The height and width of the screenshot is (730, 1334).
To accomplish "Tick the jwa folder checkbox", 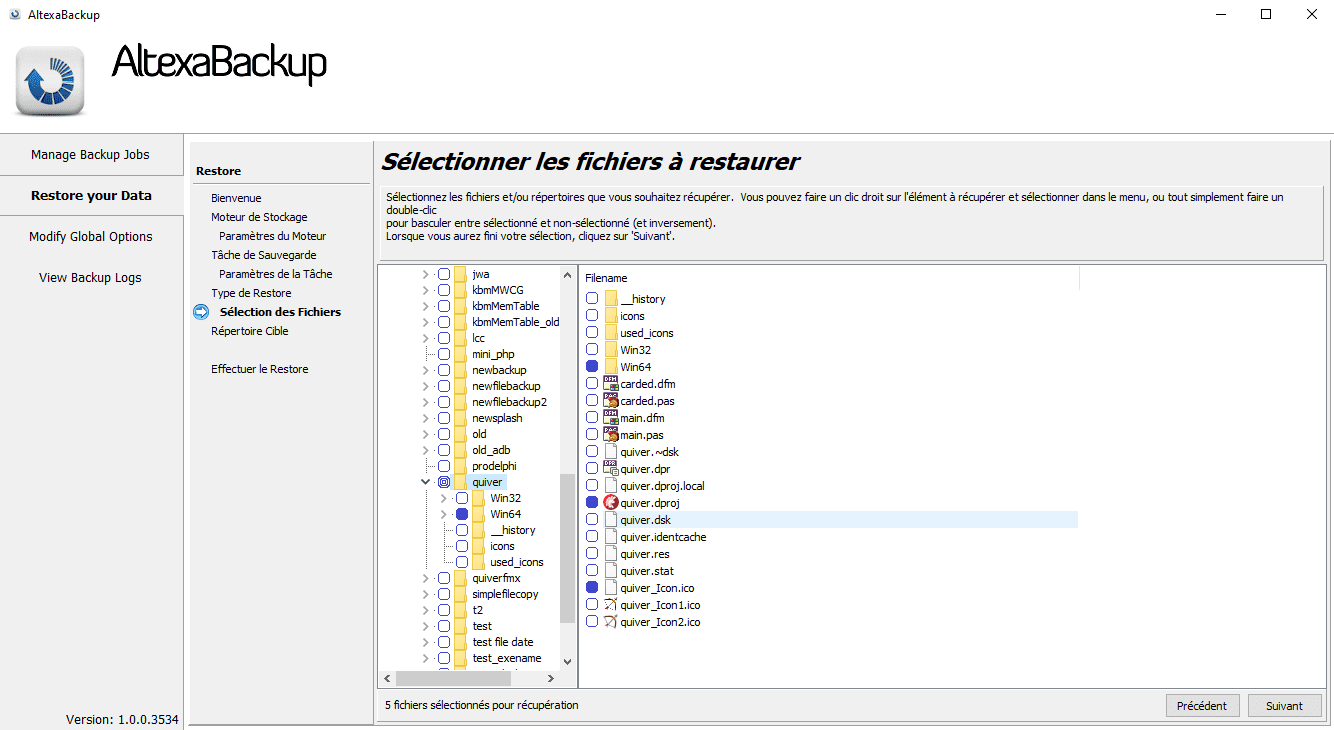I will [x=444, y=274].
